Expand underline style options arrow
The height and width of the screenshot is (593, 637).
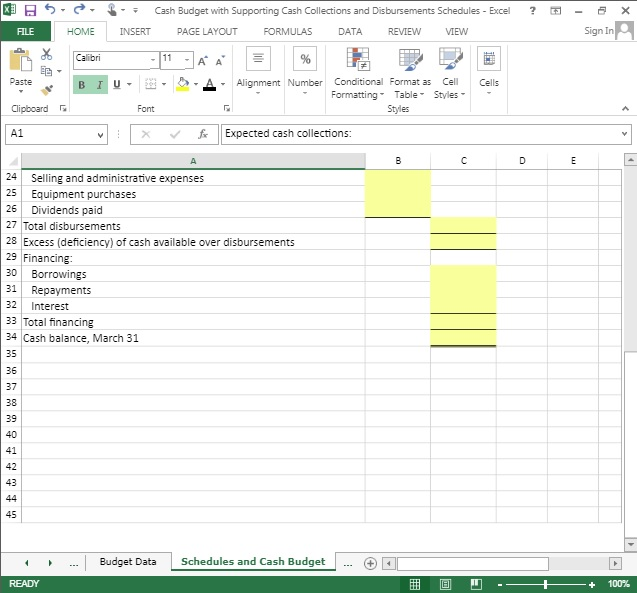129,84
